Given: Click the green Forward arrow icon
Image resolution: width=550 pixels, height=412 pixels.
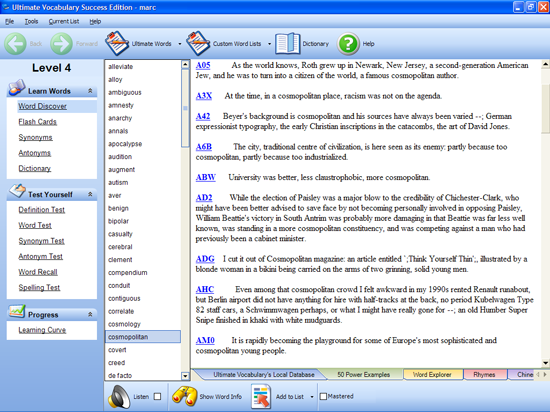Looking at the screenshot, I should (61, 44).
